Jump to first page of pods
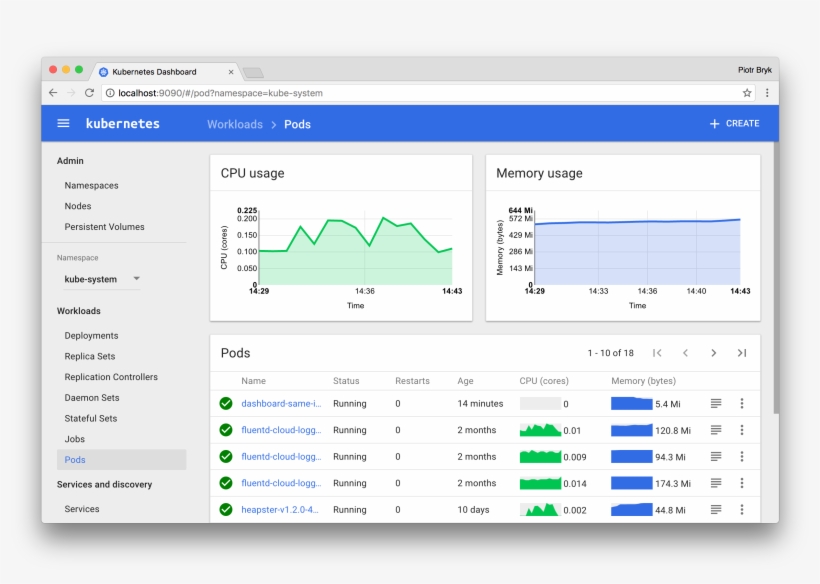The image size is (820, 584). click(657, 353)
